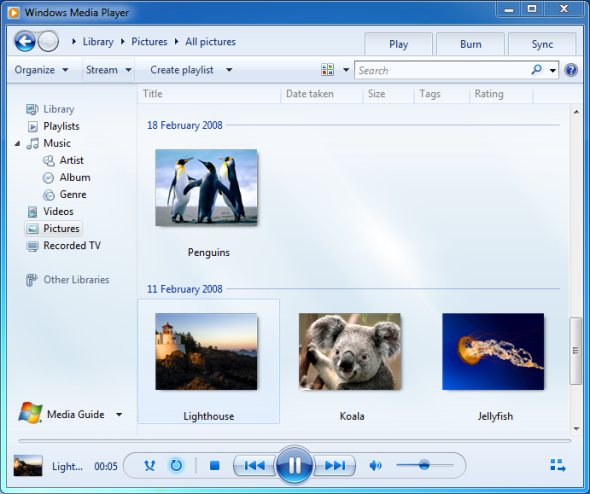Click the vertical scrollbar thumb
Image resolution: width=590 pixels, height=494 pixels.
pyautogui.click(x=576, y=351)
